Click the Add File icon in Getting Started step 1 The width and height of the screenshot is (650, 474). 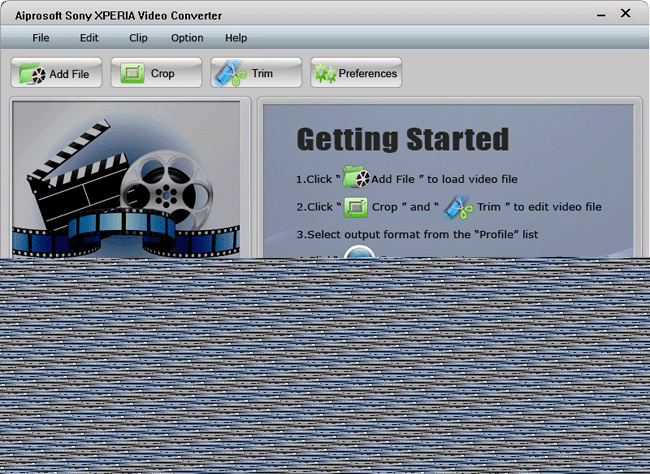click(357, 177)
